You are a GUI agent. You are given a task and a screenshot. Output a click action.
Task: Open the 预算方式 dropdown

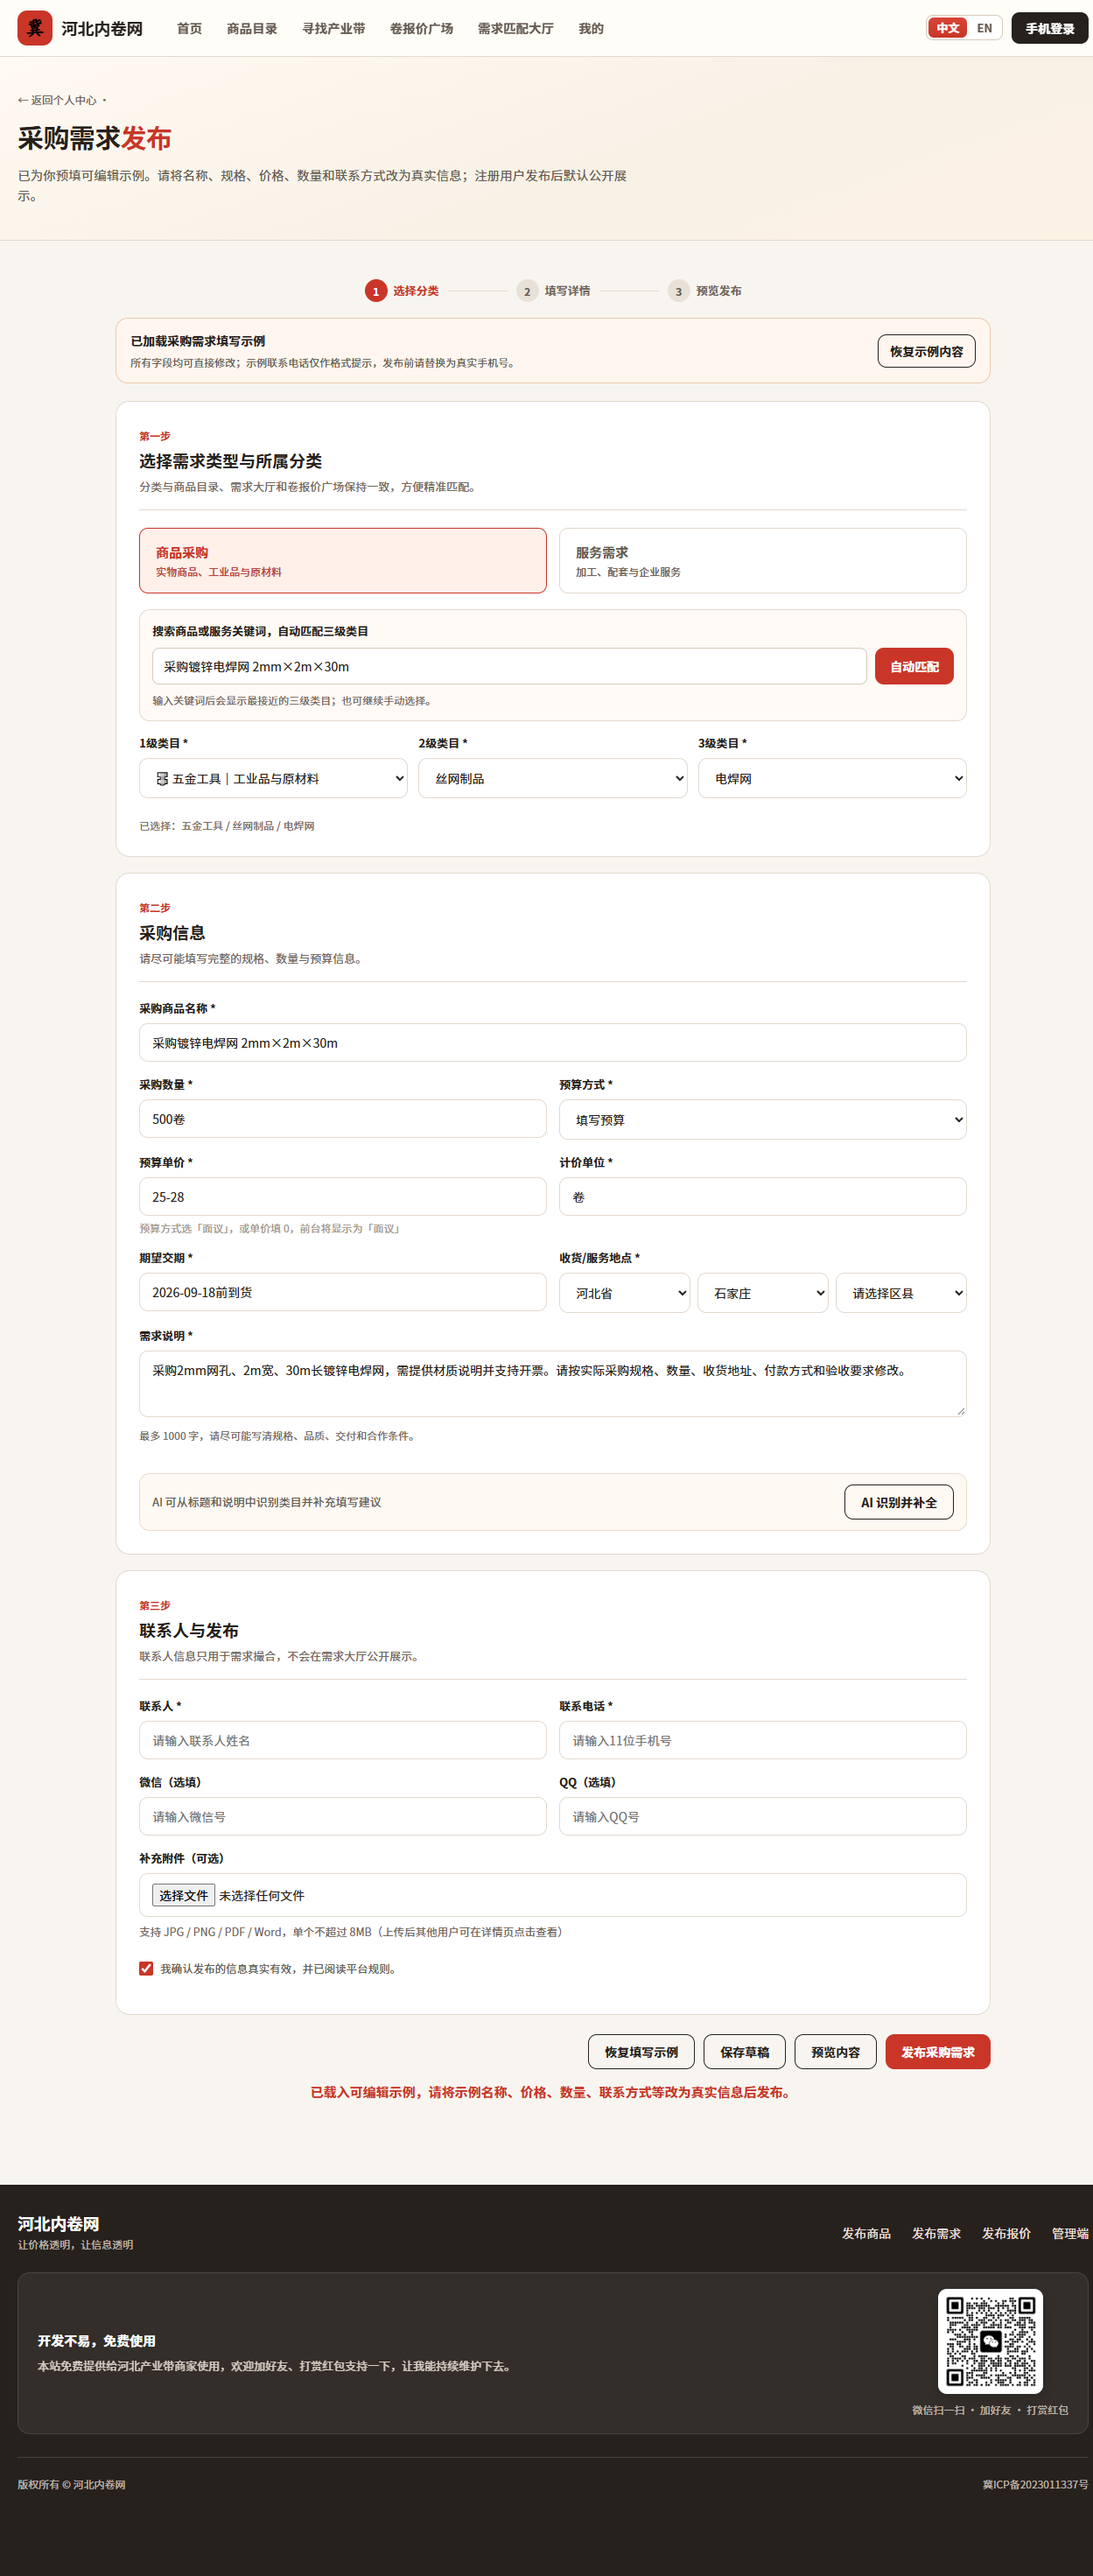763,1119
